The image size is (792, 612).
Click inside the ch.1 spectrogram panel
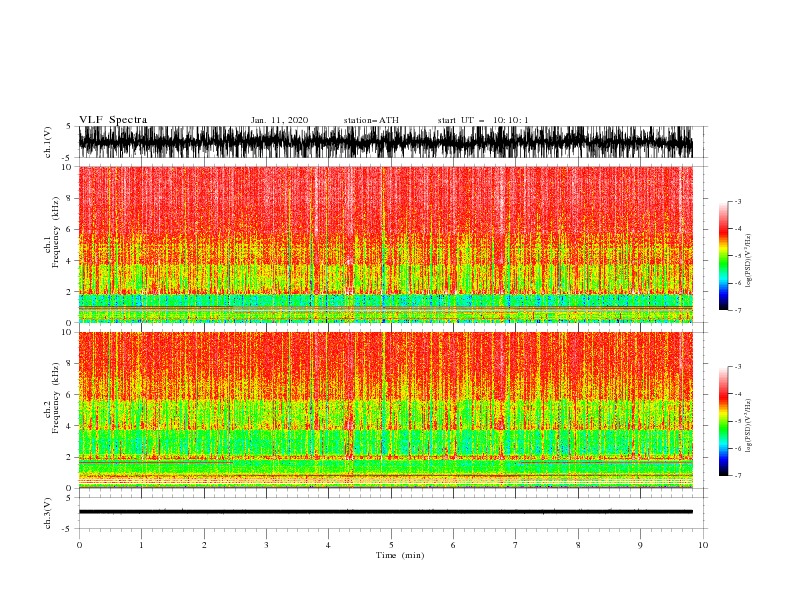(385, 244)
